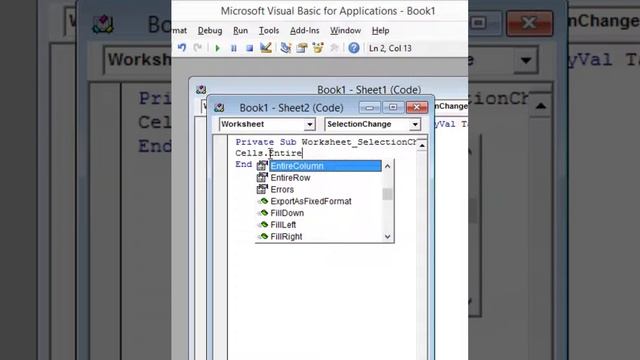Open Properties Window toolbar icon
This screenshot has height=360, width=640.
(302, 48)
